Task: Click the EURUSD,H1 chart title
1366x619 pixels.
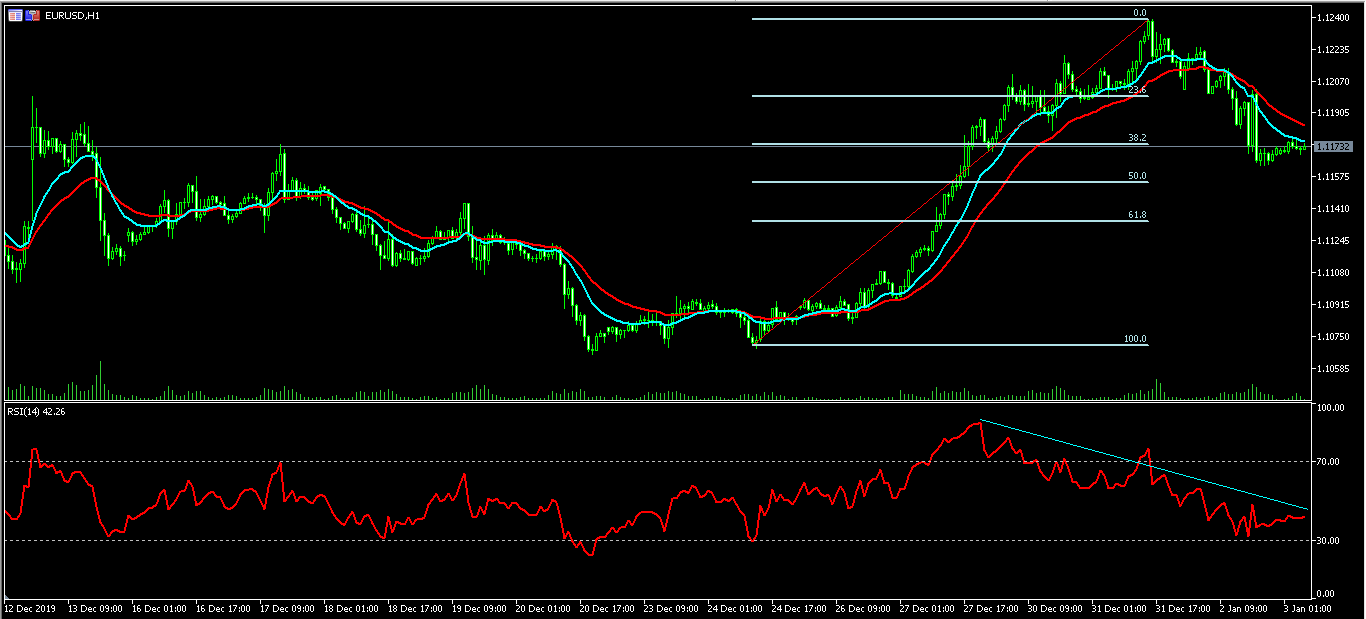Action: [x=72, y=16]
